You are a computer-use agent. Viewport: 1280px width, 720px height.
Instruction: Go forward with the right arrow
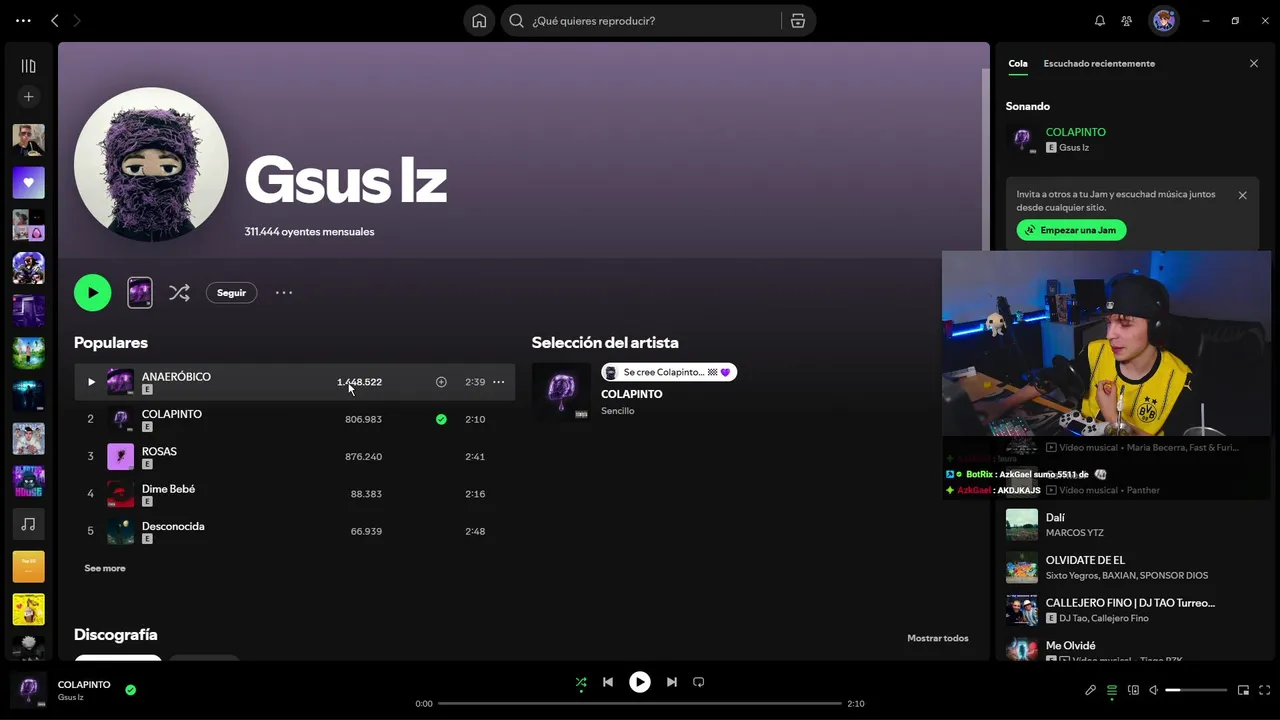[77, 20]
